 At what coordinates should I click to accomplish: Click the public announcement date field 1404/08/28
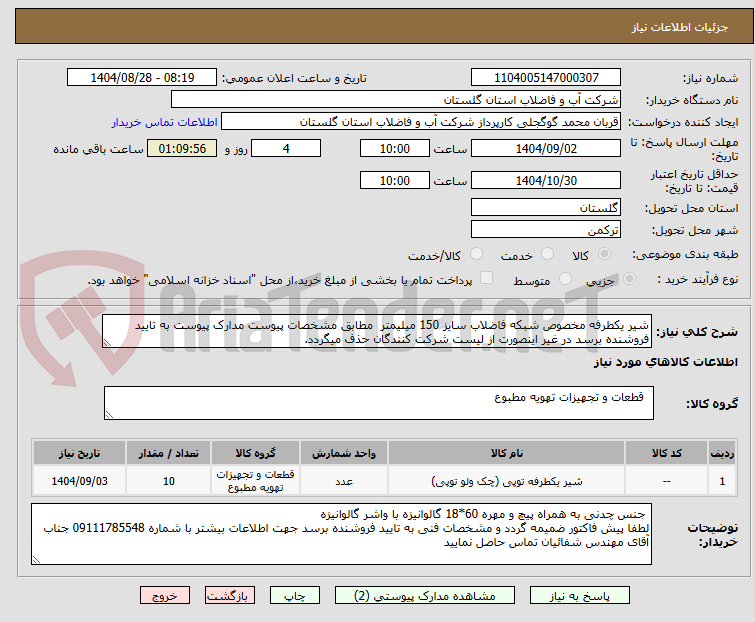(x=142, y=78)
